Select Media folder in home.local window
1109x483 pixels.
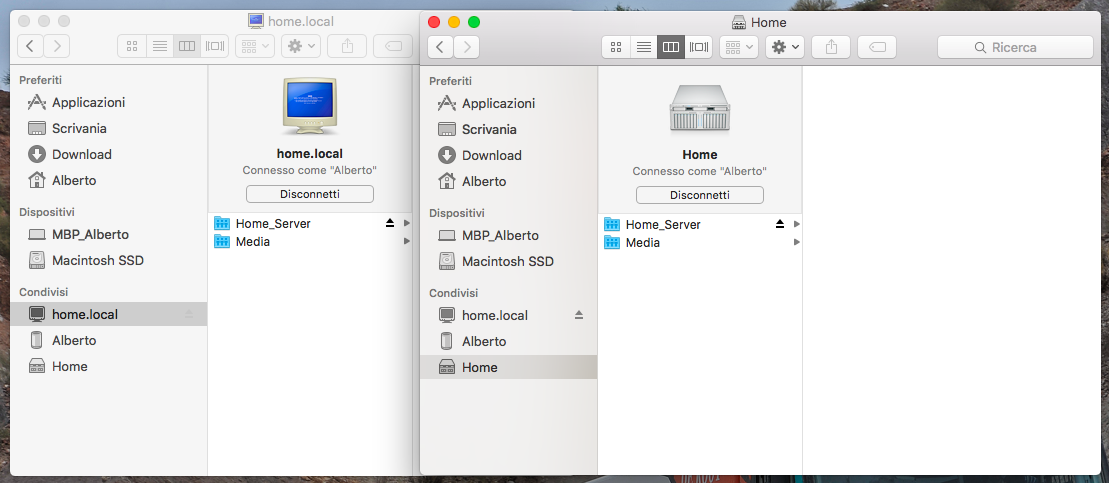click(x=252, y=241)
